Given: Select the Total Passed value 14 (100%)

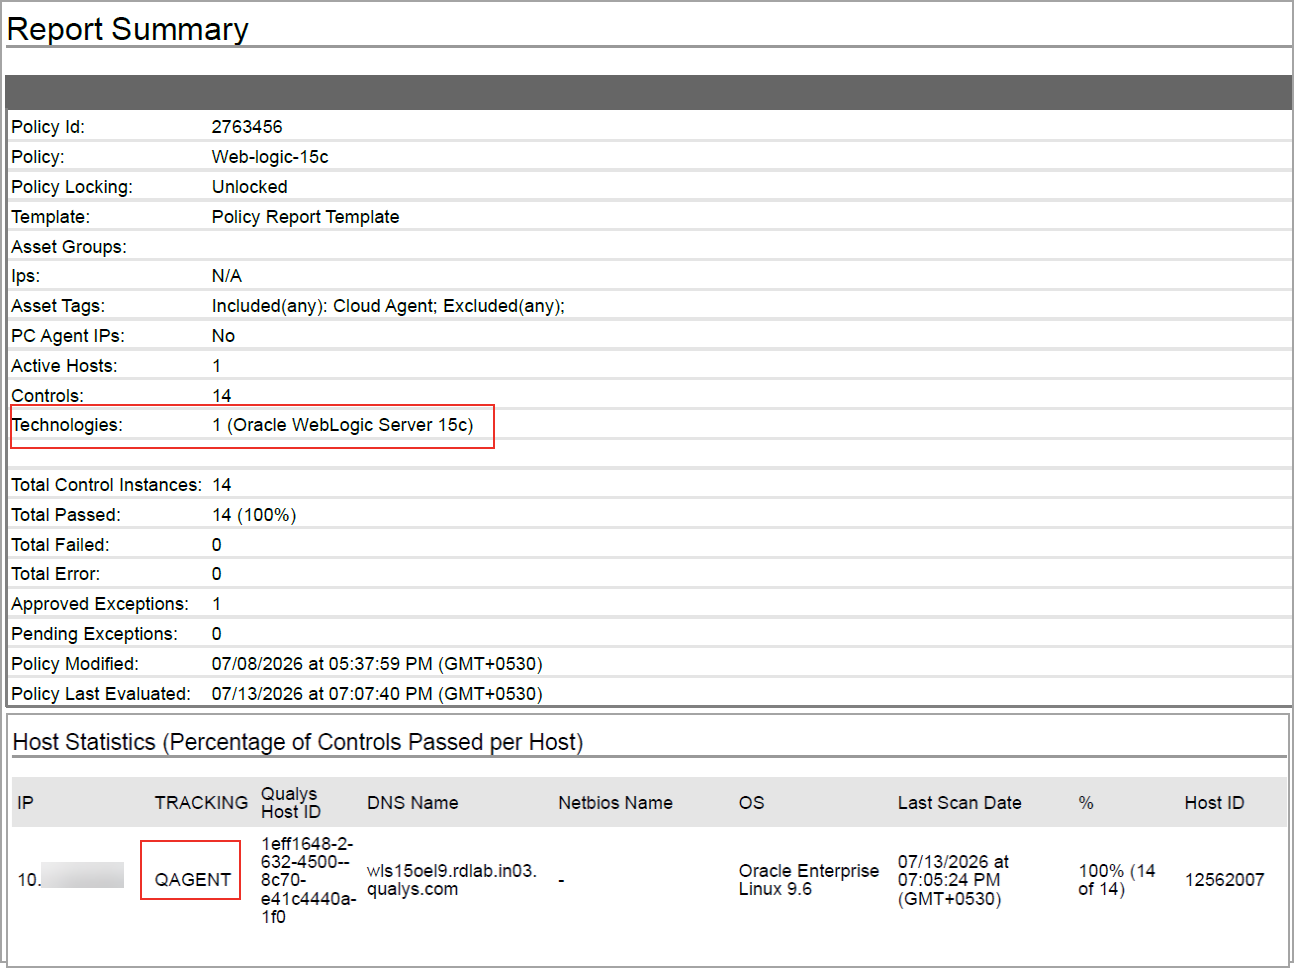Looking at the screenshot, I should click(x=254, y=515).
